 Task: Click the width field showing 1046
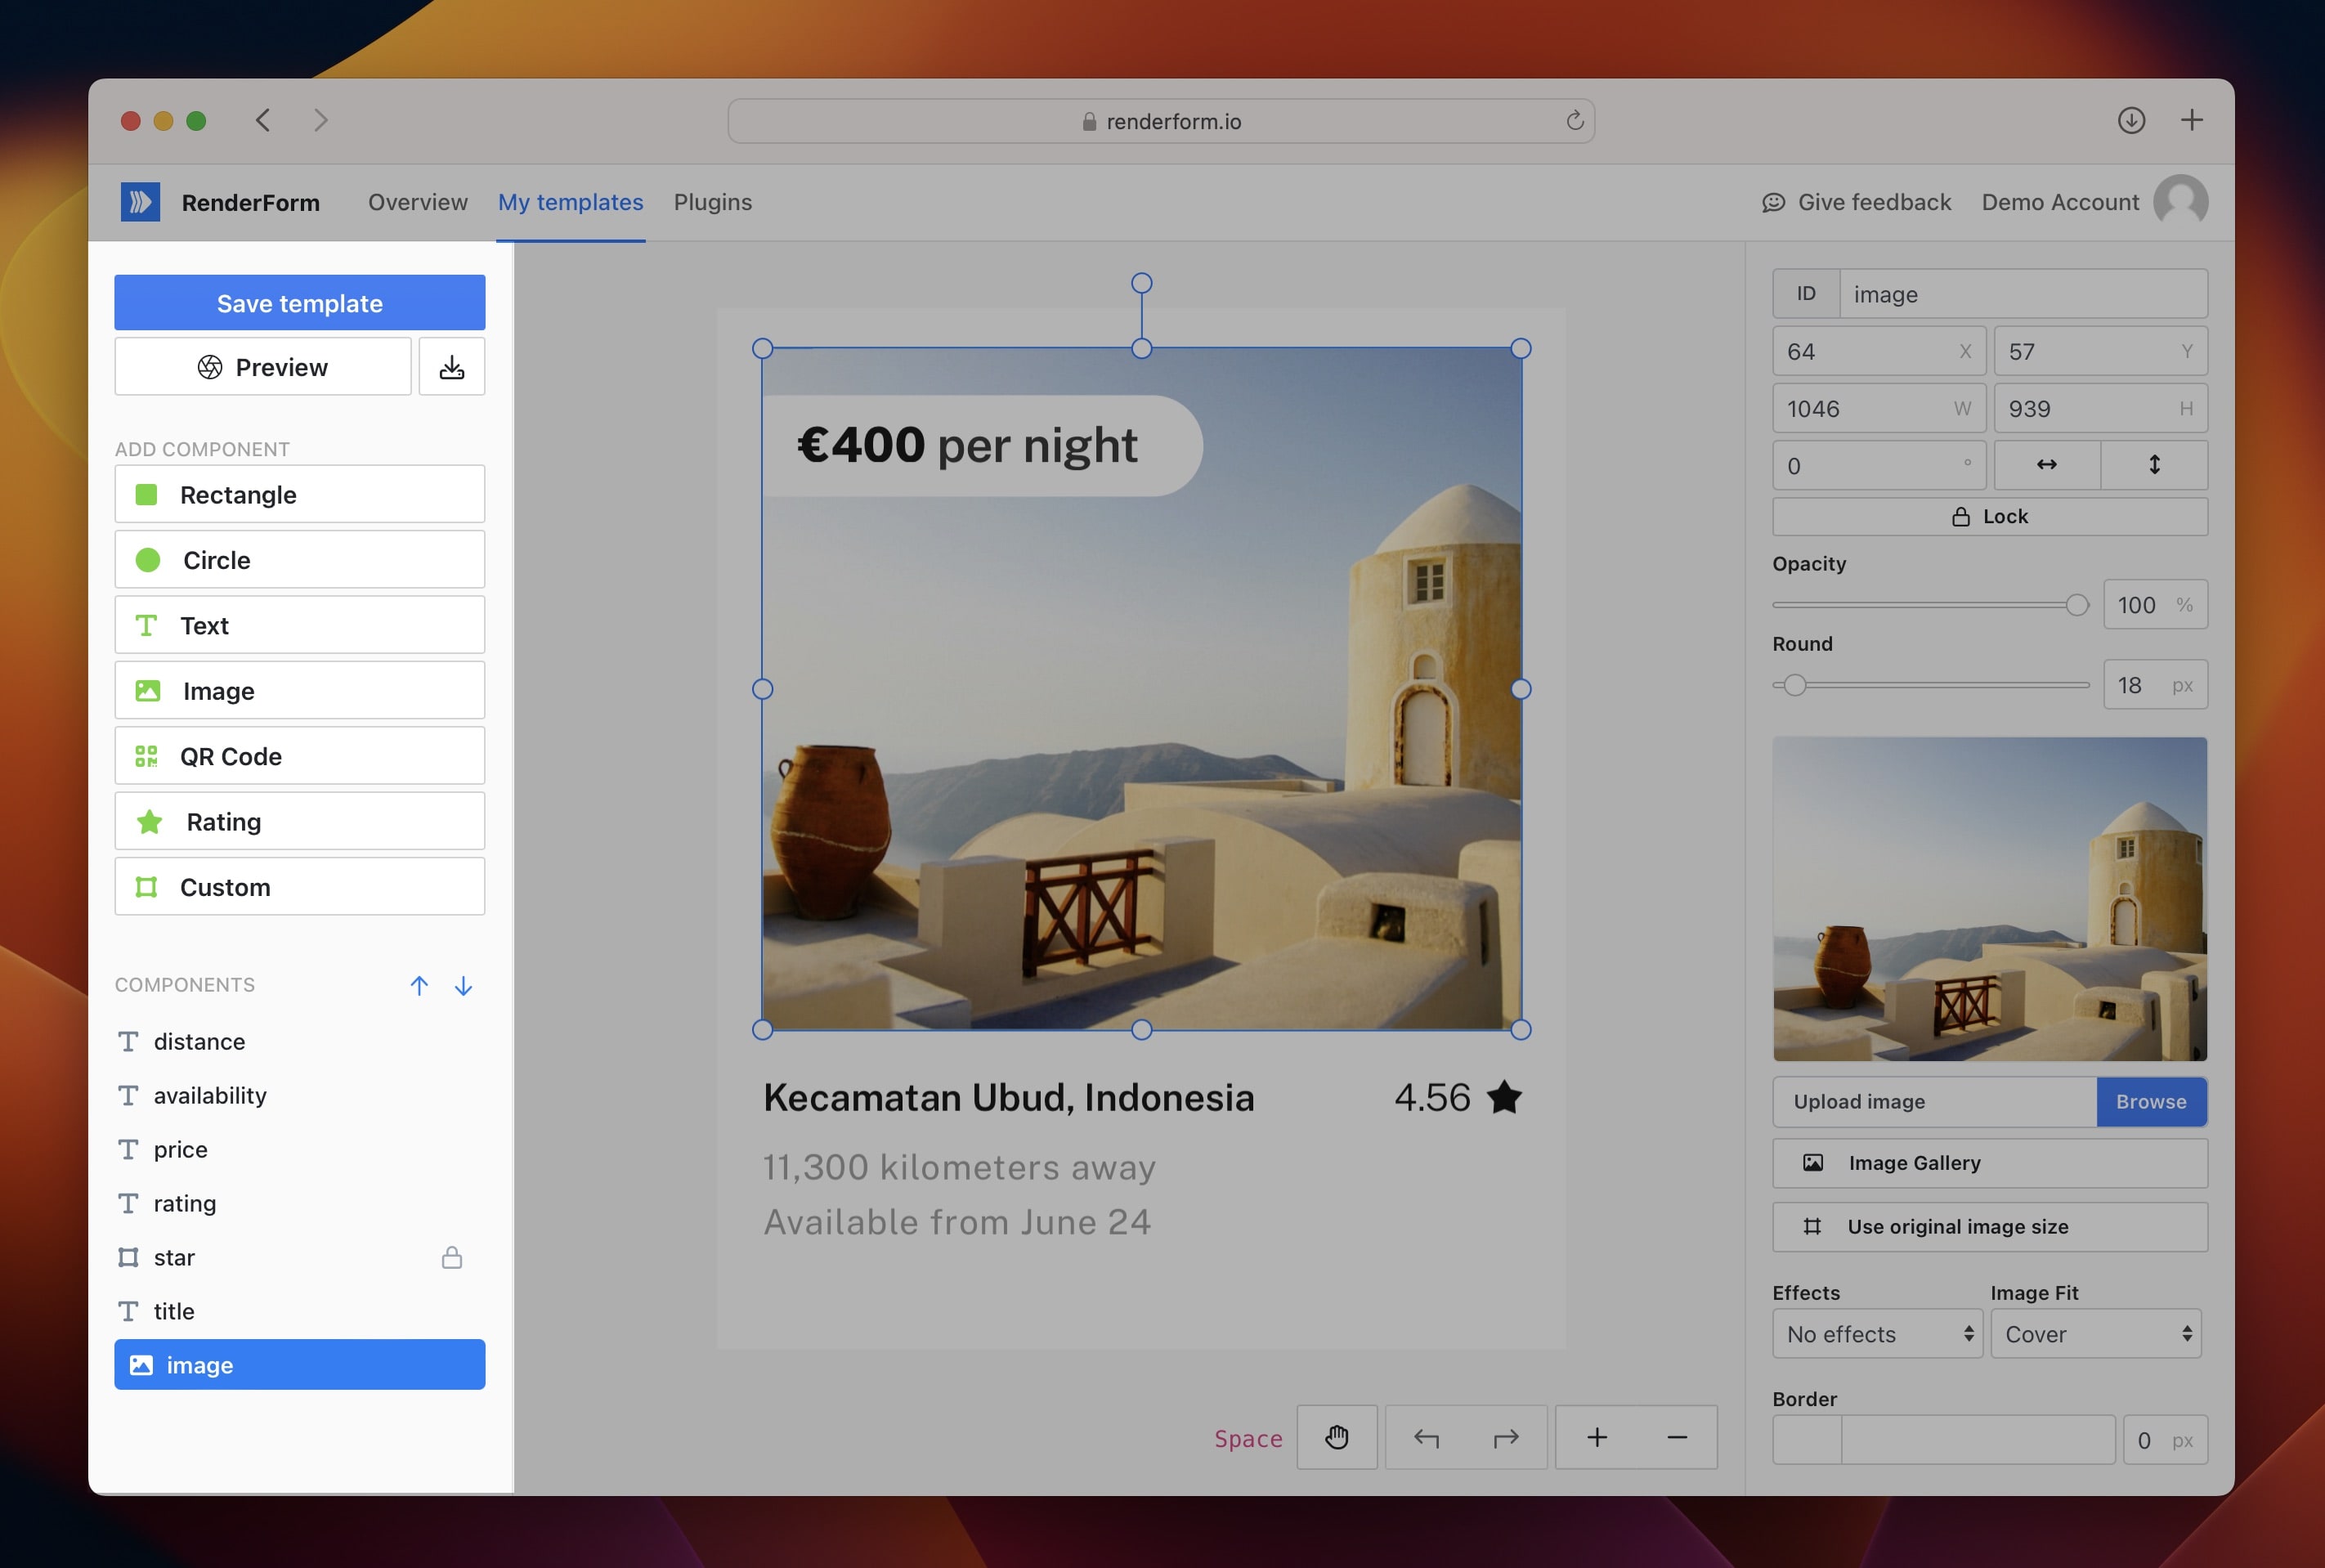pos(1878,408)
